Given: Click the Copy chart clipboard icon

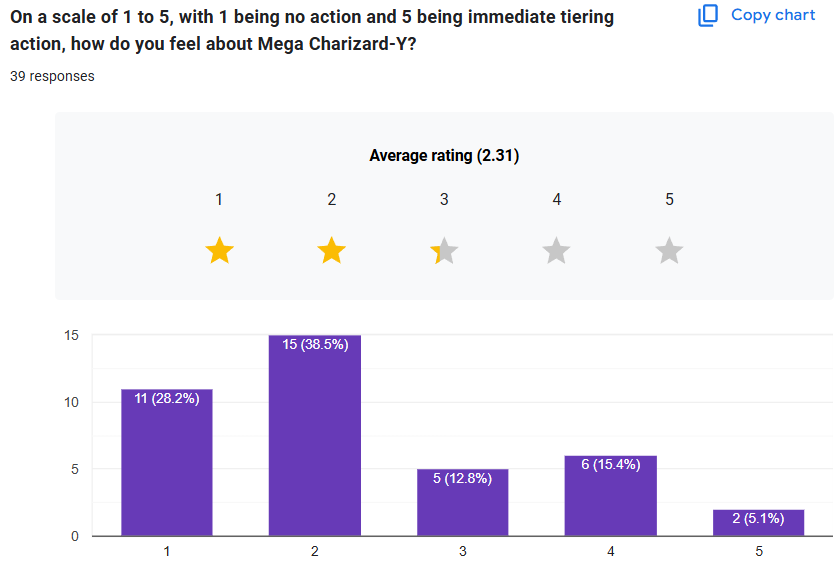Looking at the screenshot, I should (x=708, y=15).
